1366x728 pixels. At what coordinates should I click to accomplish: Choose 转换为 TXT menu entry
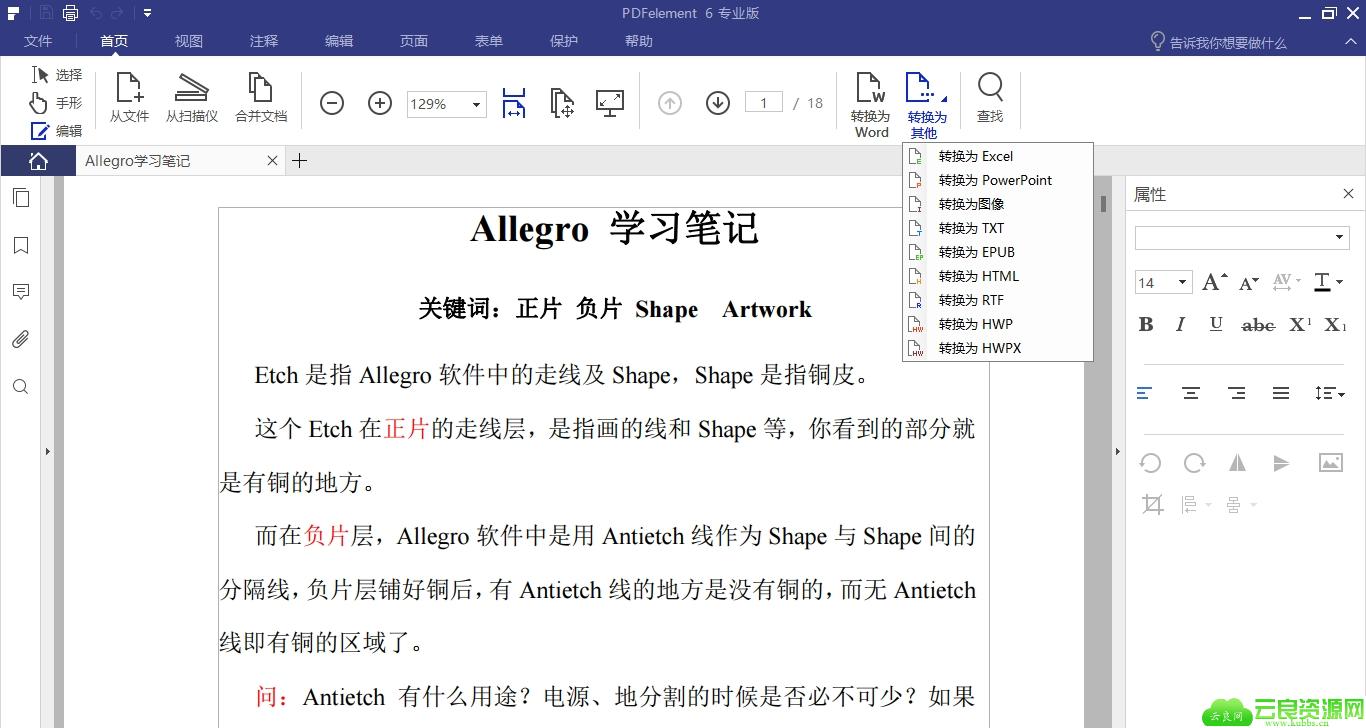[x=997, y=228]
